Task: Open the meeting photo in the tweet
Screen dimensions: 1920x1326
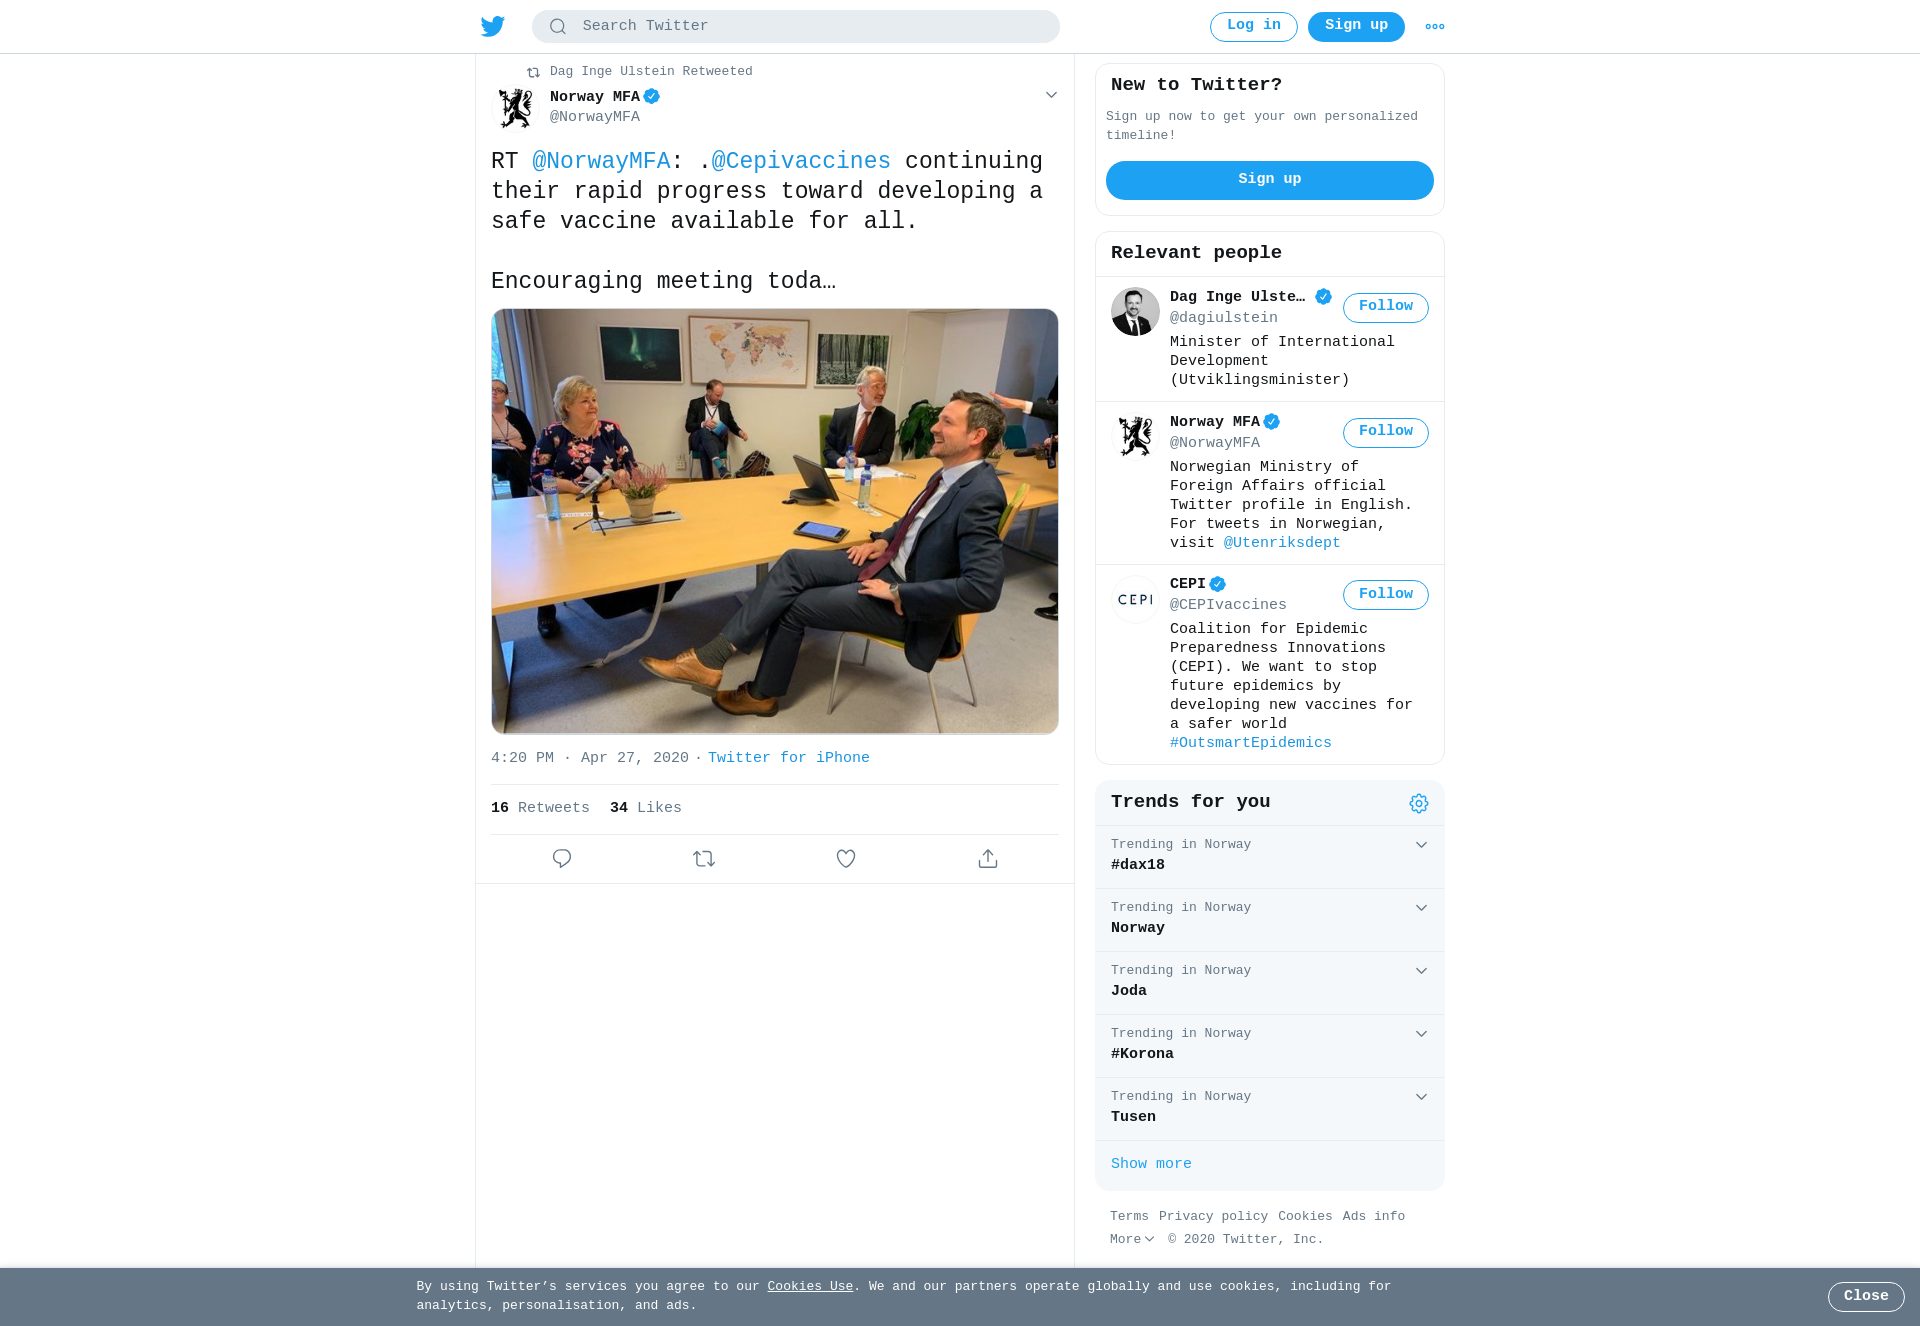Action: [775, 521]
